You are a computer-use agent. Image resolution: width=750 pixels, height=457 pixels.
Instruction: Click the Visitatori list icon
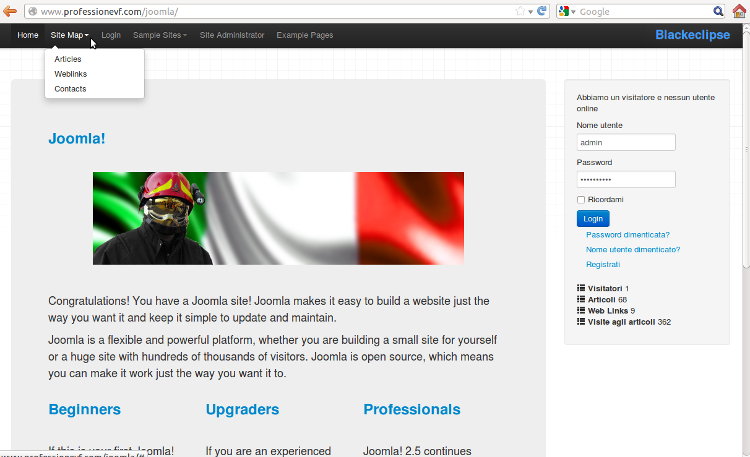click(581, 288)
